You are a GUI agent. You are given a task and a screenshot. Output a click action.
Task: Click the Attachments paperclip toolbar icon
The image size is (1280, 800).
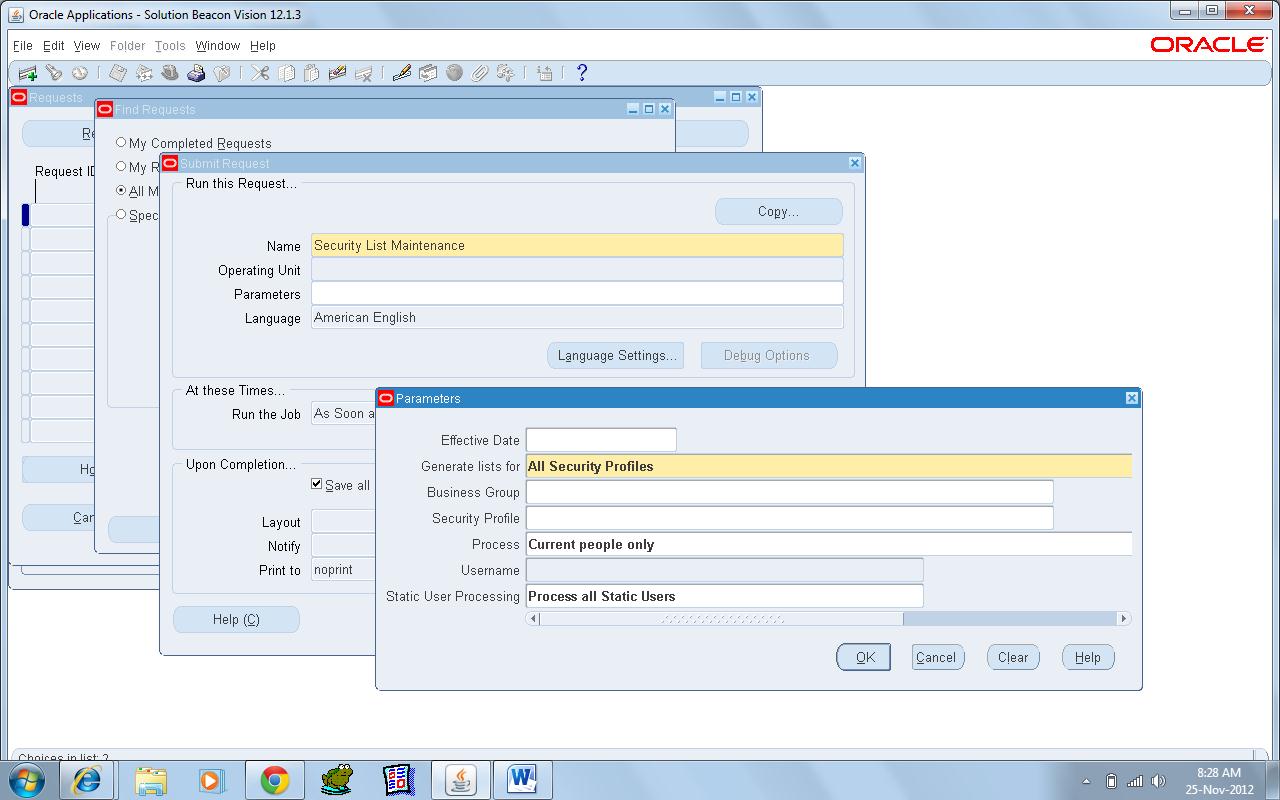coord(480,73)
